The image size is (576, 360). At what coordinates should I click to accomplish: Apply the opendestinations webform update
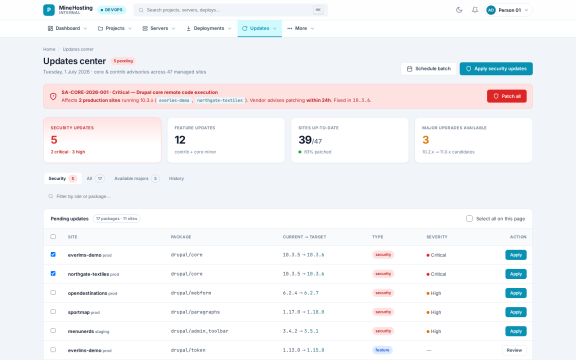(516, 293)
